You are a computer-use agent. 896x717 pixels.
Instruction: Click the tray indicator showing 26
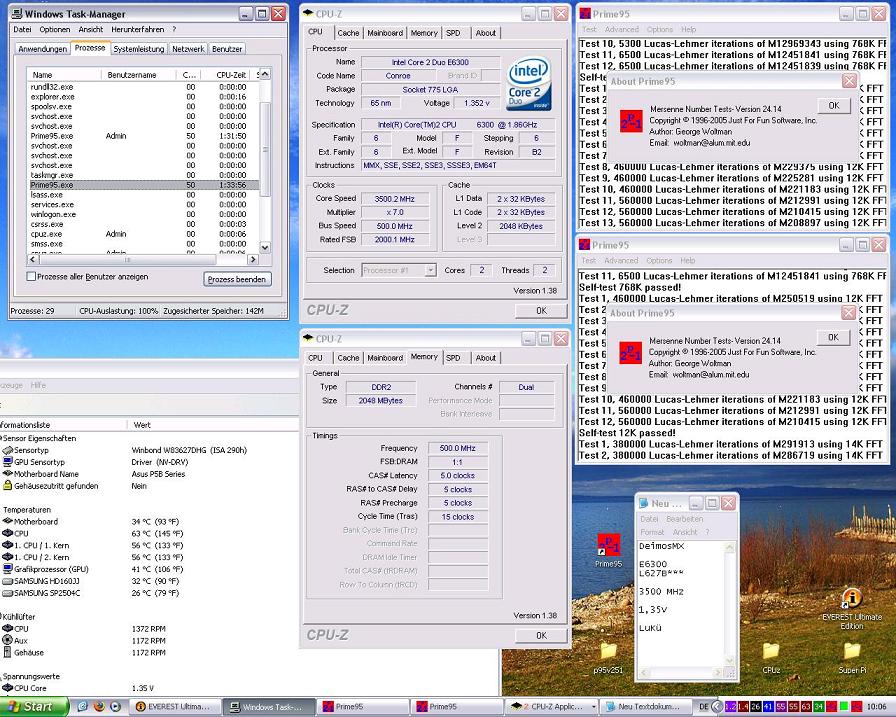(755, 707)
